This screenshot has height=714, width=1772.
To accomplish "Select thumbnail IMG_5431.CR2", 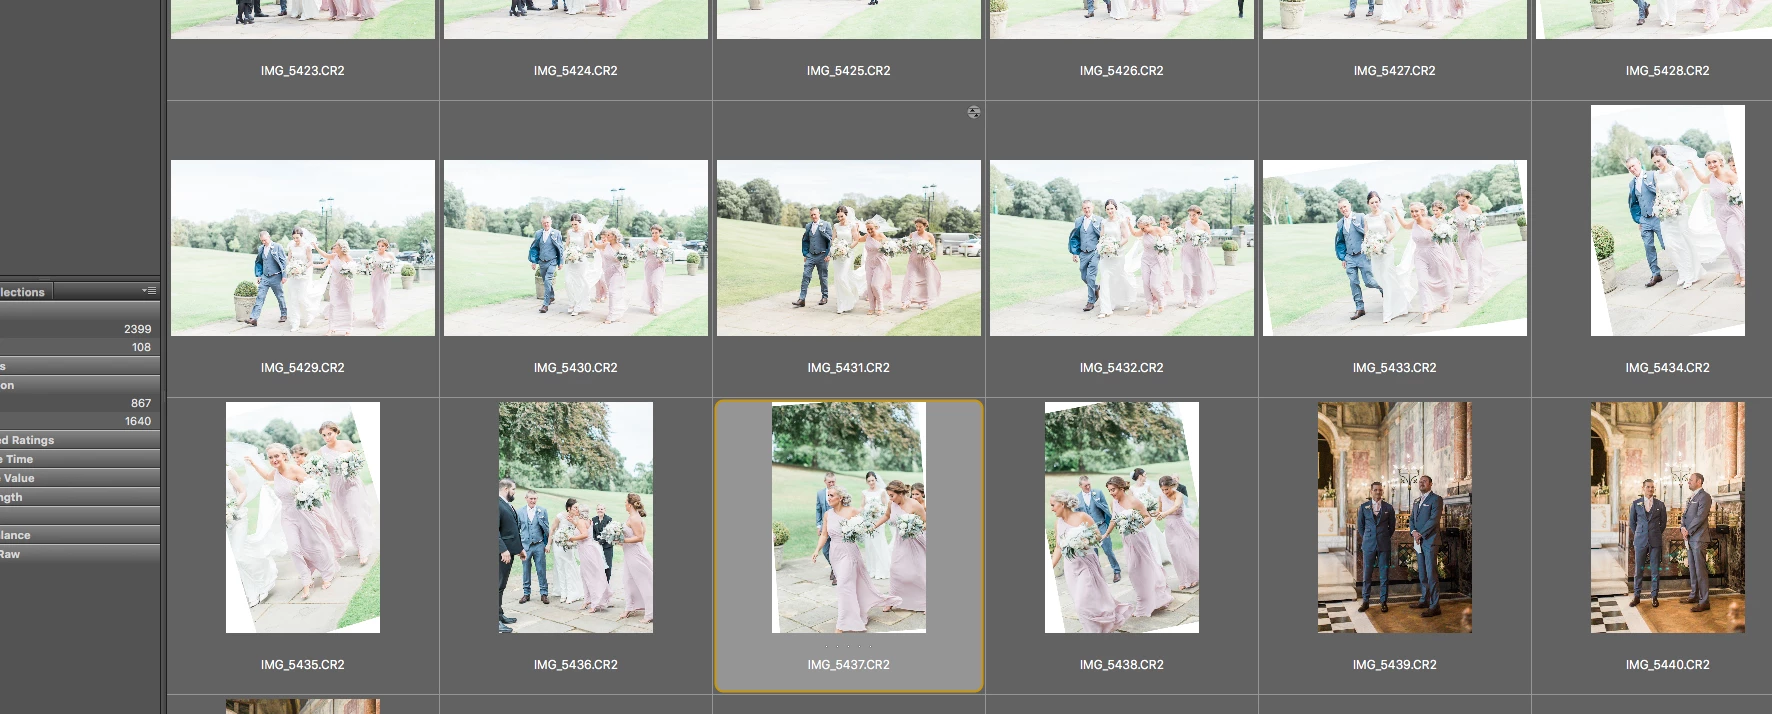I will coord(849,248).
